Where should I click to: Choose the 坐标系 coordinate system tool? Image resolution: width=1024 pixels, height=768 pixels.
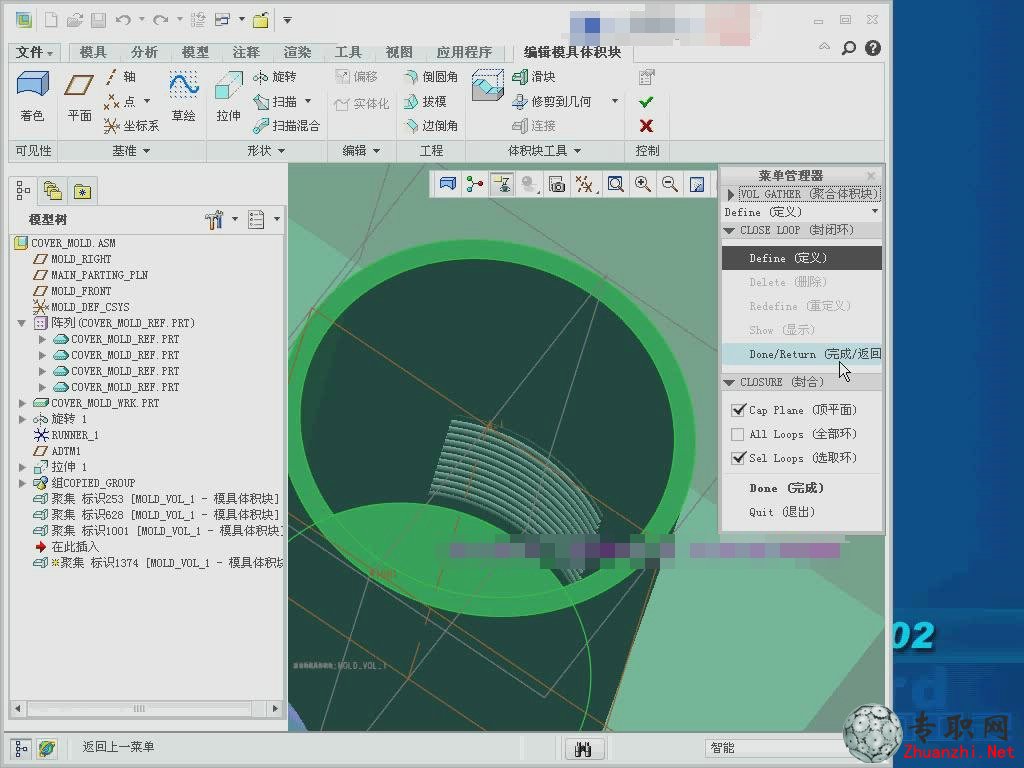[131, 125]
